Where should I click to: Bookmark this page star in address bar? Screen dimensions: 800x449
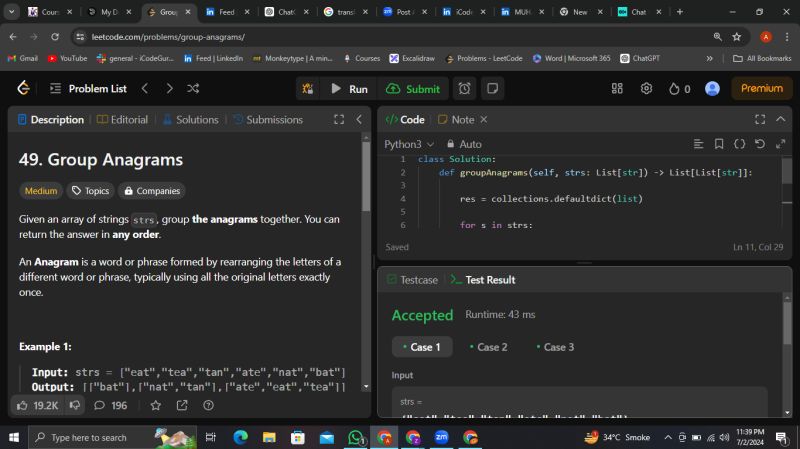[736, 37]
